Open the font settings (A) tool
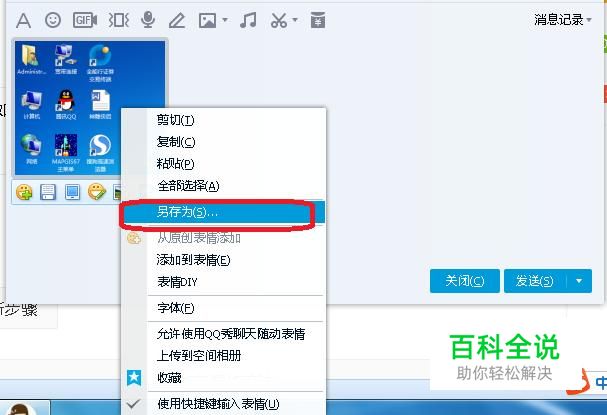This screenshot has height=415, width=607. (x=23, y=20)
